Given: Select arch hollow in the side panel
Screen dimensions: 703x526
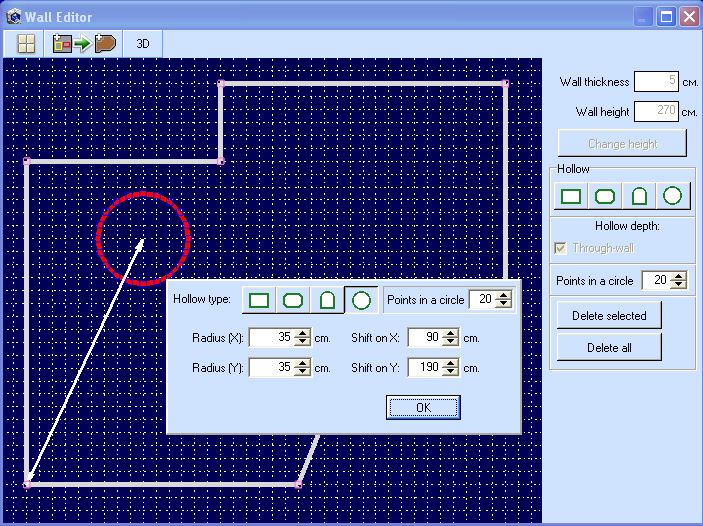Looking at the screenshot, I should click(x=639, y=196).
